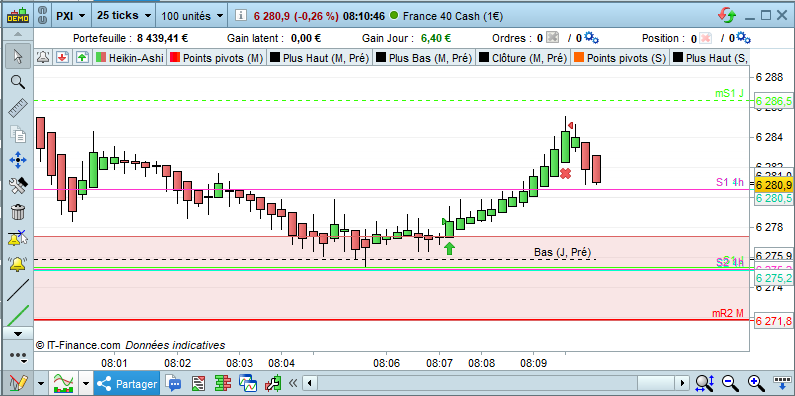Click the horizontal chart scrollbar thumb
Image resolution: width=795 pixels, height=396 pixels.
657,383
